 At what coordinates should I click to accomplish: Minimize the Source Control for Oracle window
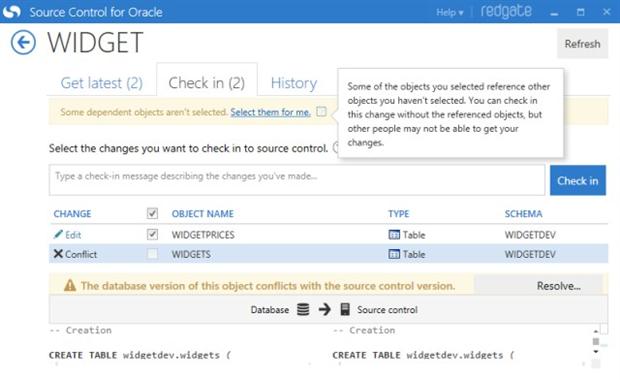(x=554, y=13)
